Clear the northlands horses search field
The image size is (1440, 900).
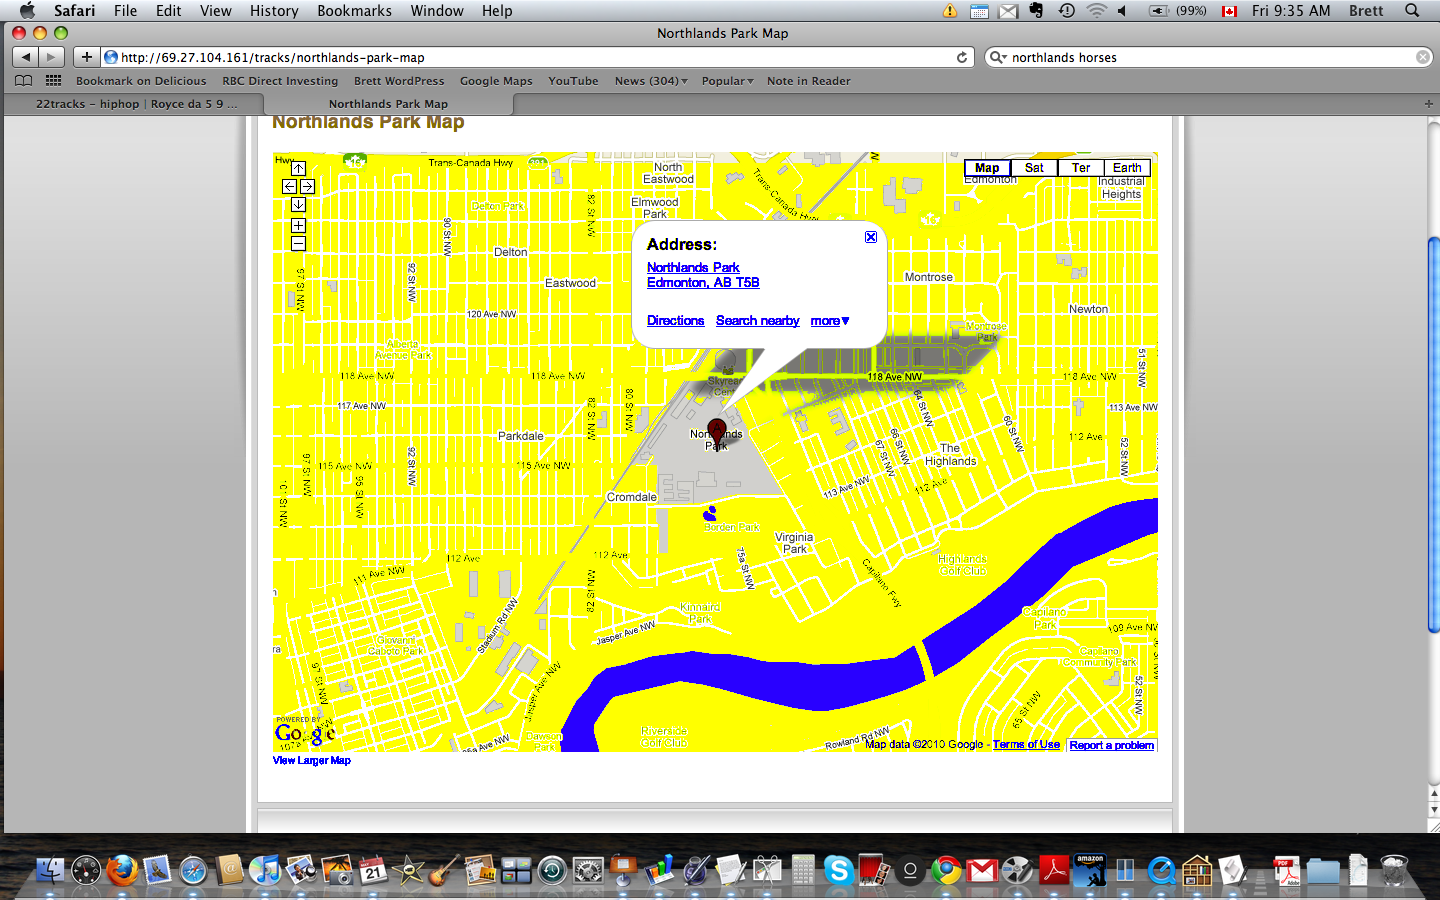[1423, 57]
